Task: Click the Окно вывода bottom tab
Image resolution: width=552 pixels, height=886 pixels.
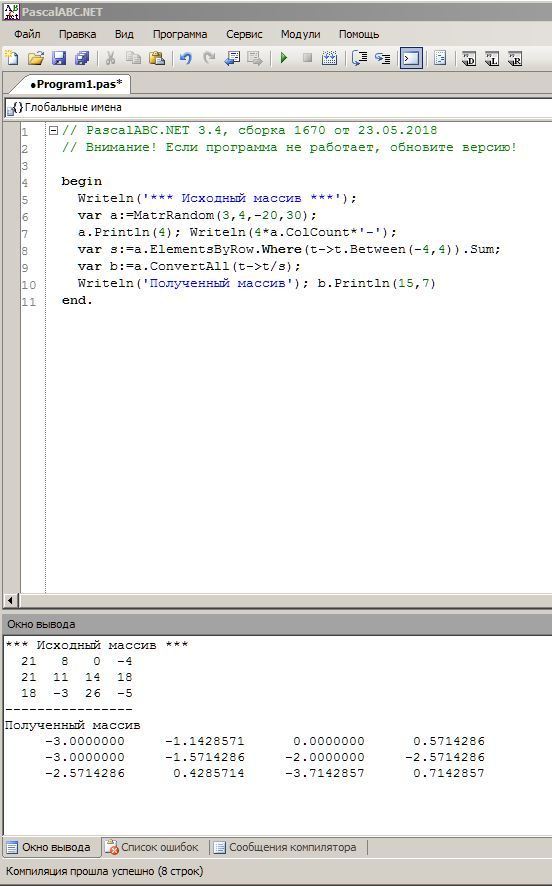Action: tap(49, 847)
